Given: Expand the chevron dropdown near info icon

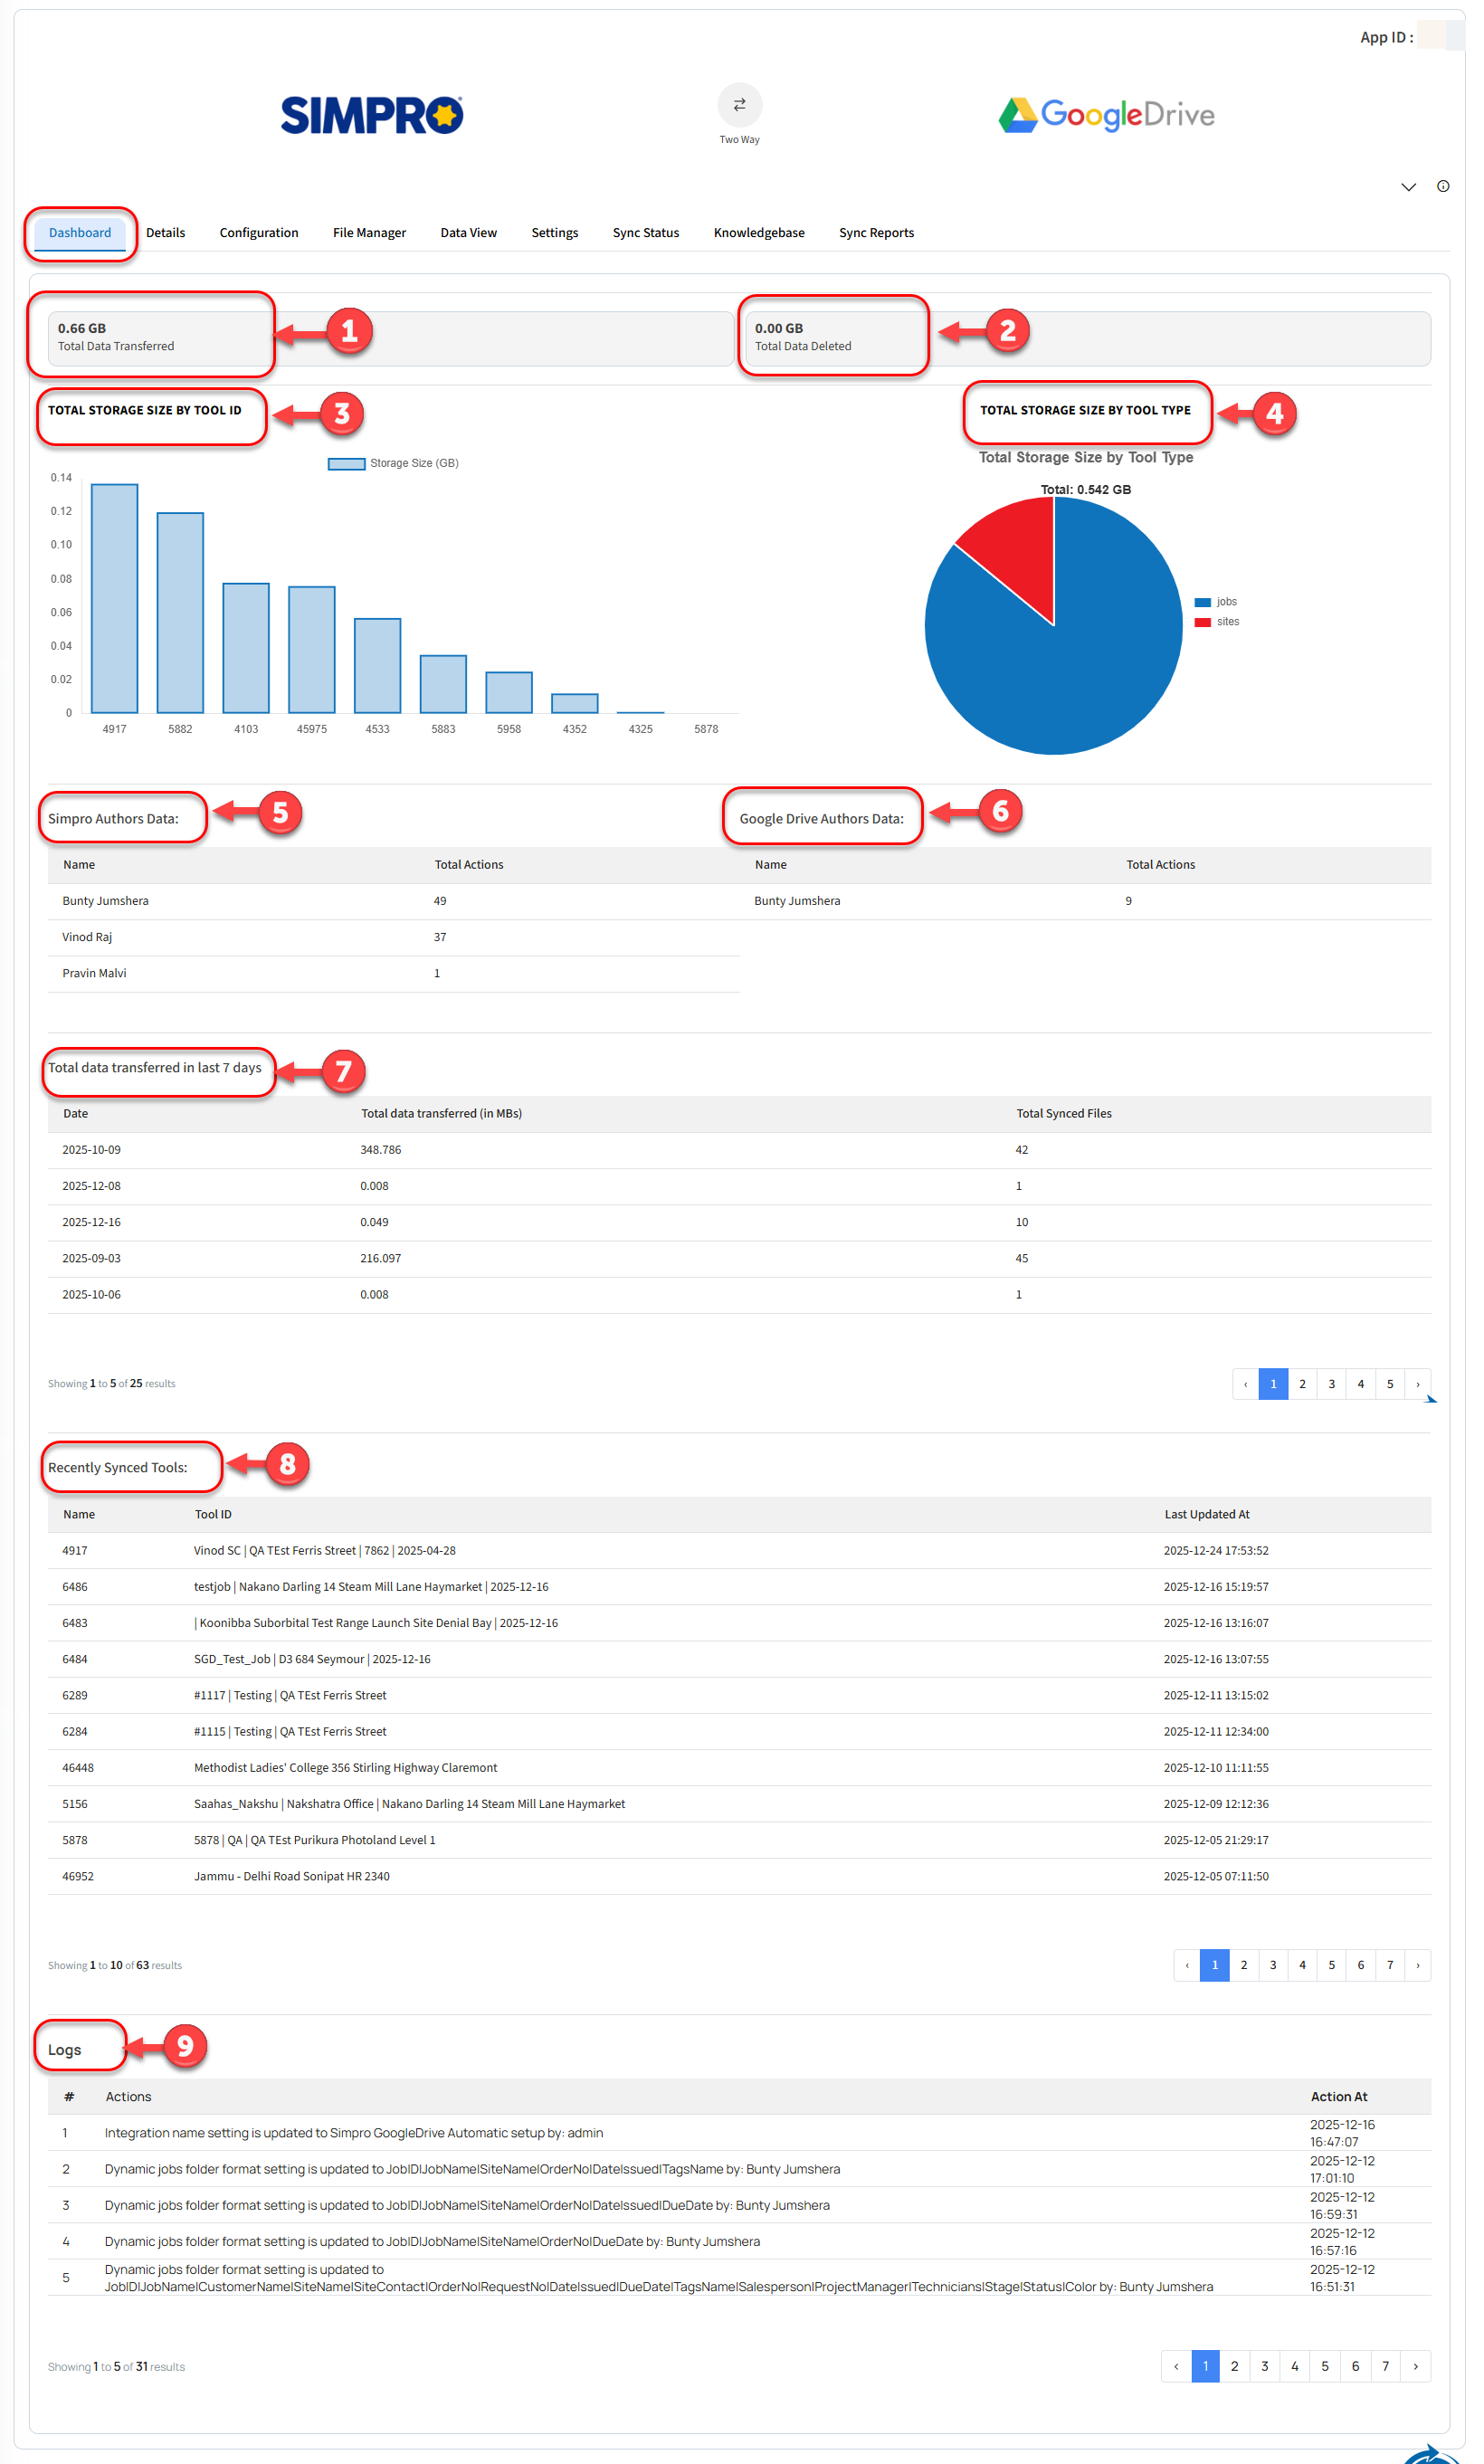Looking at the screenshot, I should pos(1408,187).
